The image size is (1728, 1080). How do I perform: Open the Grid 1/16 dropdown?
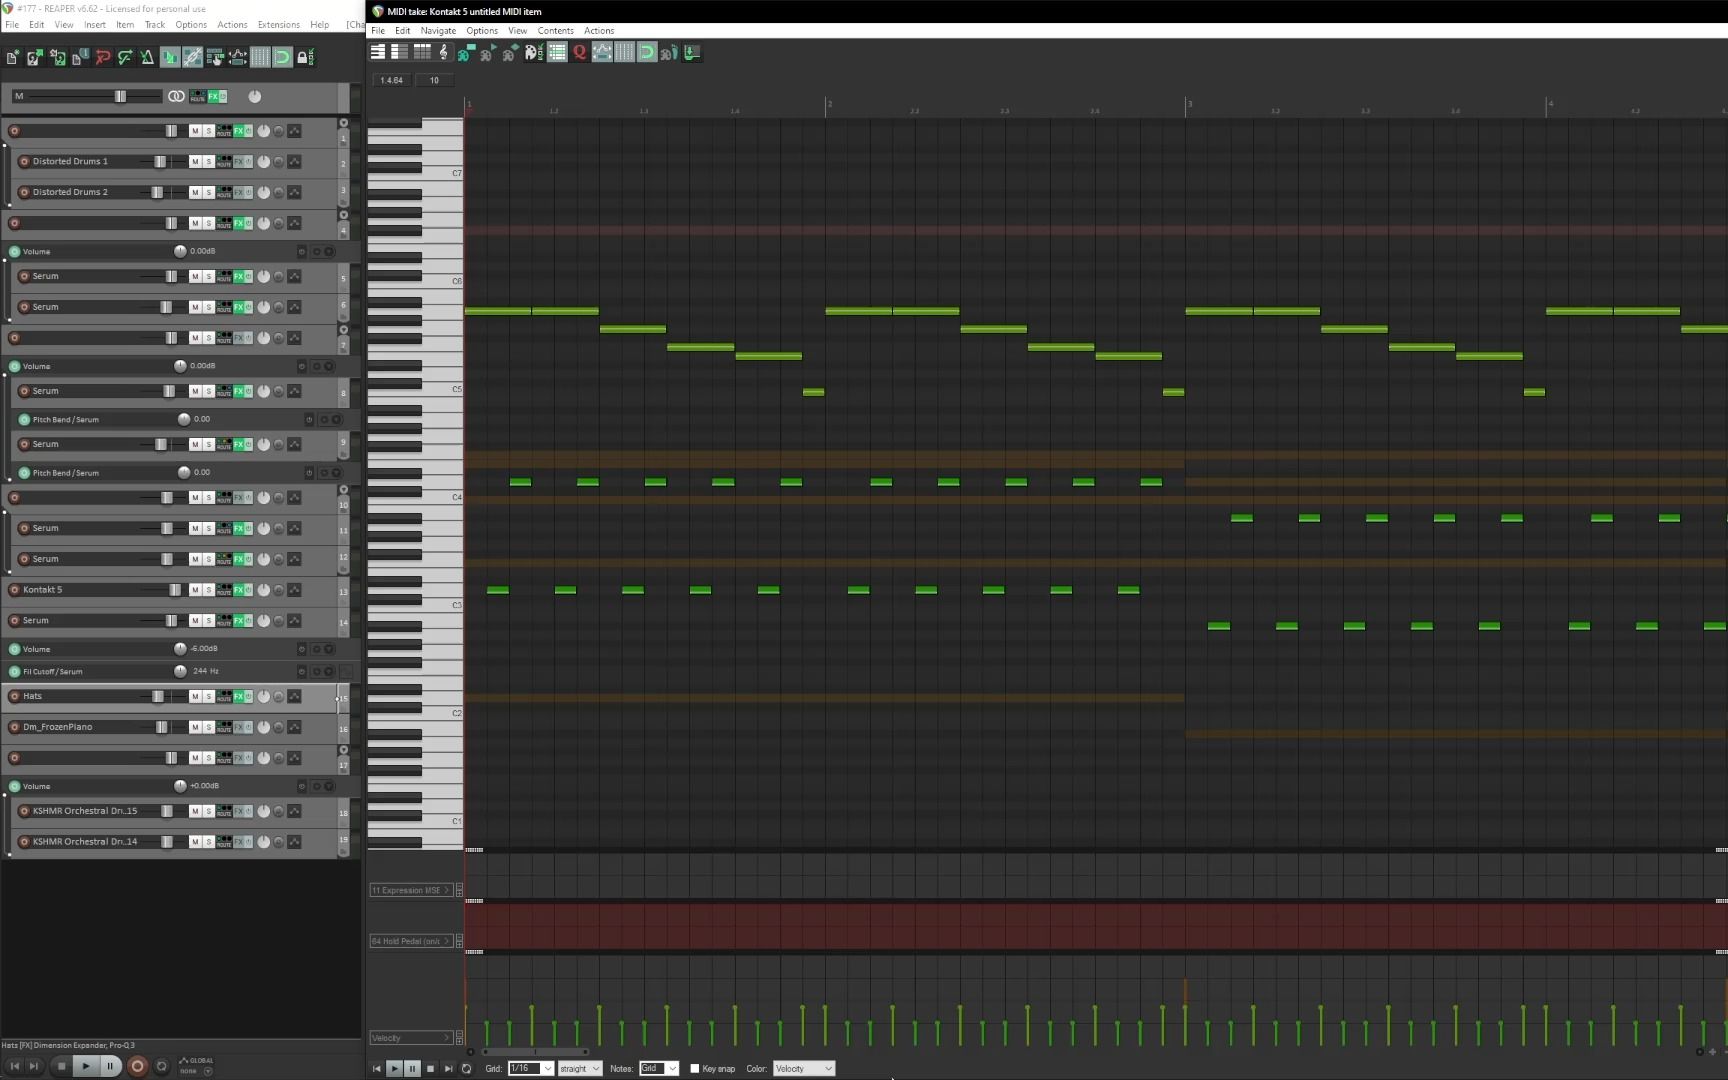pos(530,1068)
